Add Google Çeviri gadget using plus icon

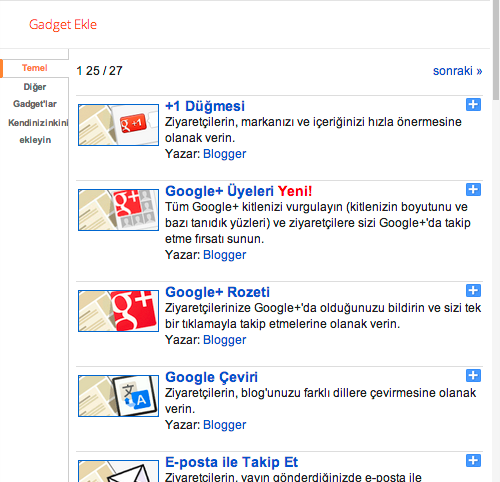tap(473, 376)
